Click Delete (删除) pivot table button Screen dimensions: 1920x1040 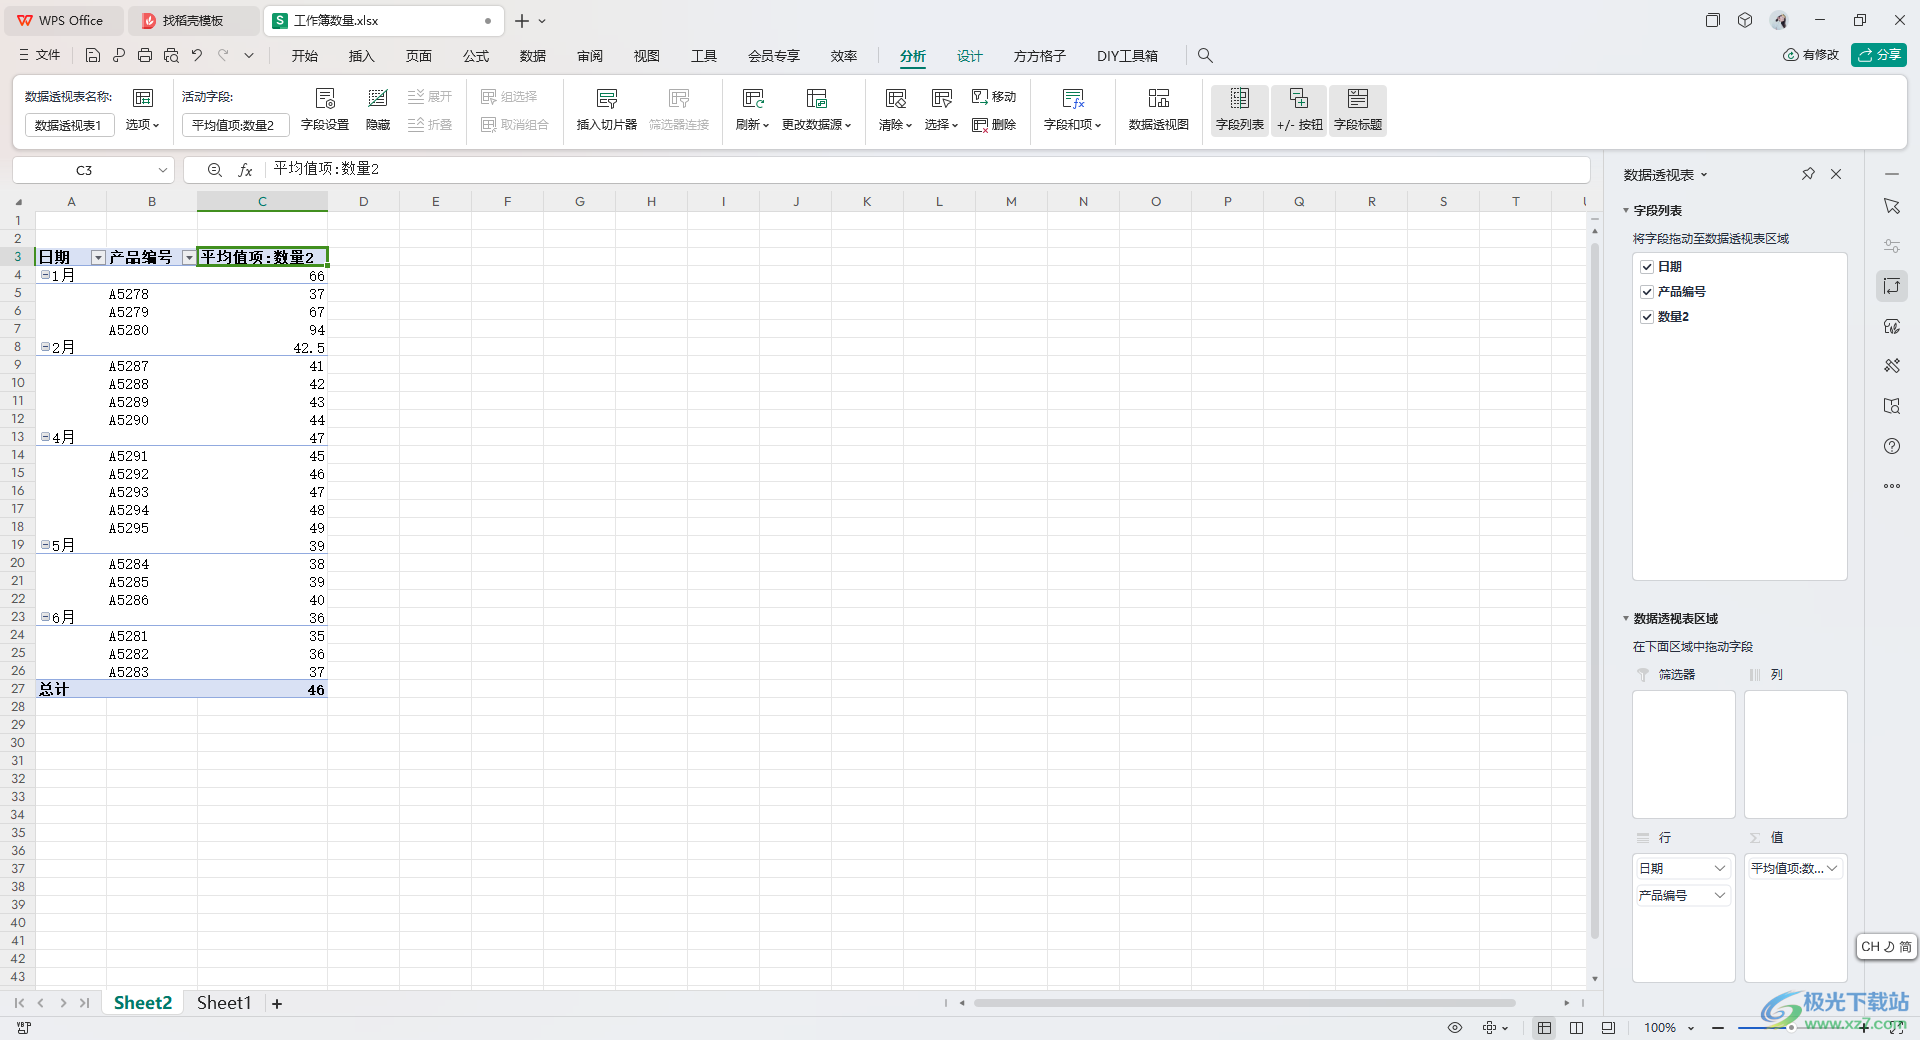(x=994, y=125)
